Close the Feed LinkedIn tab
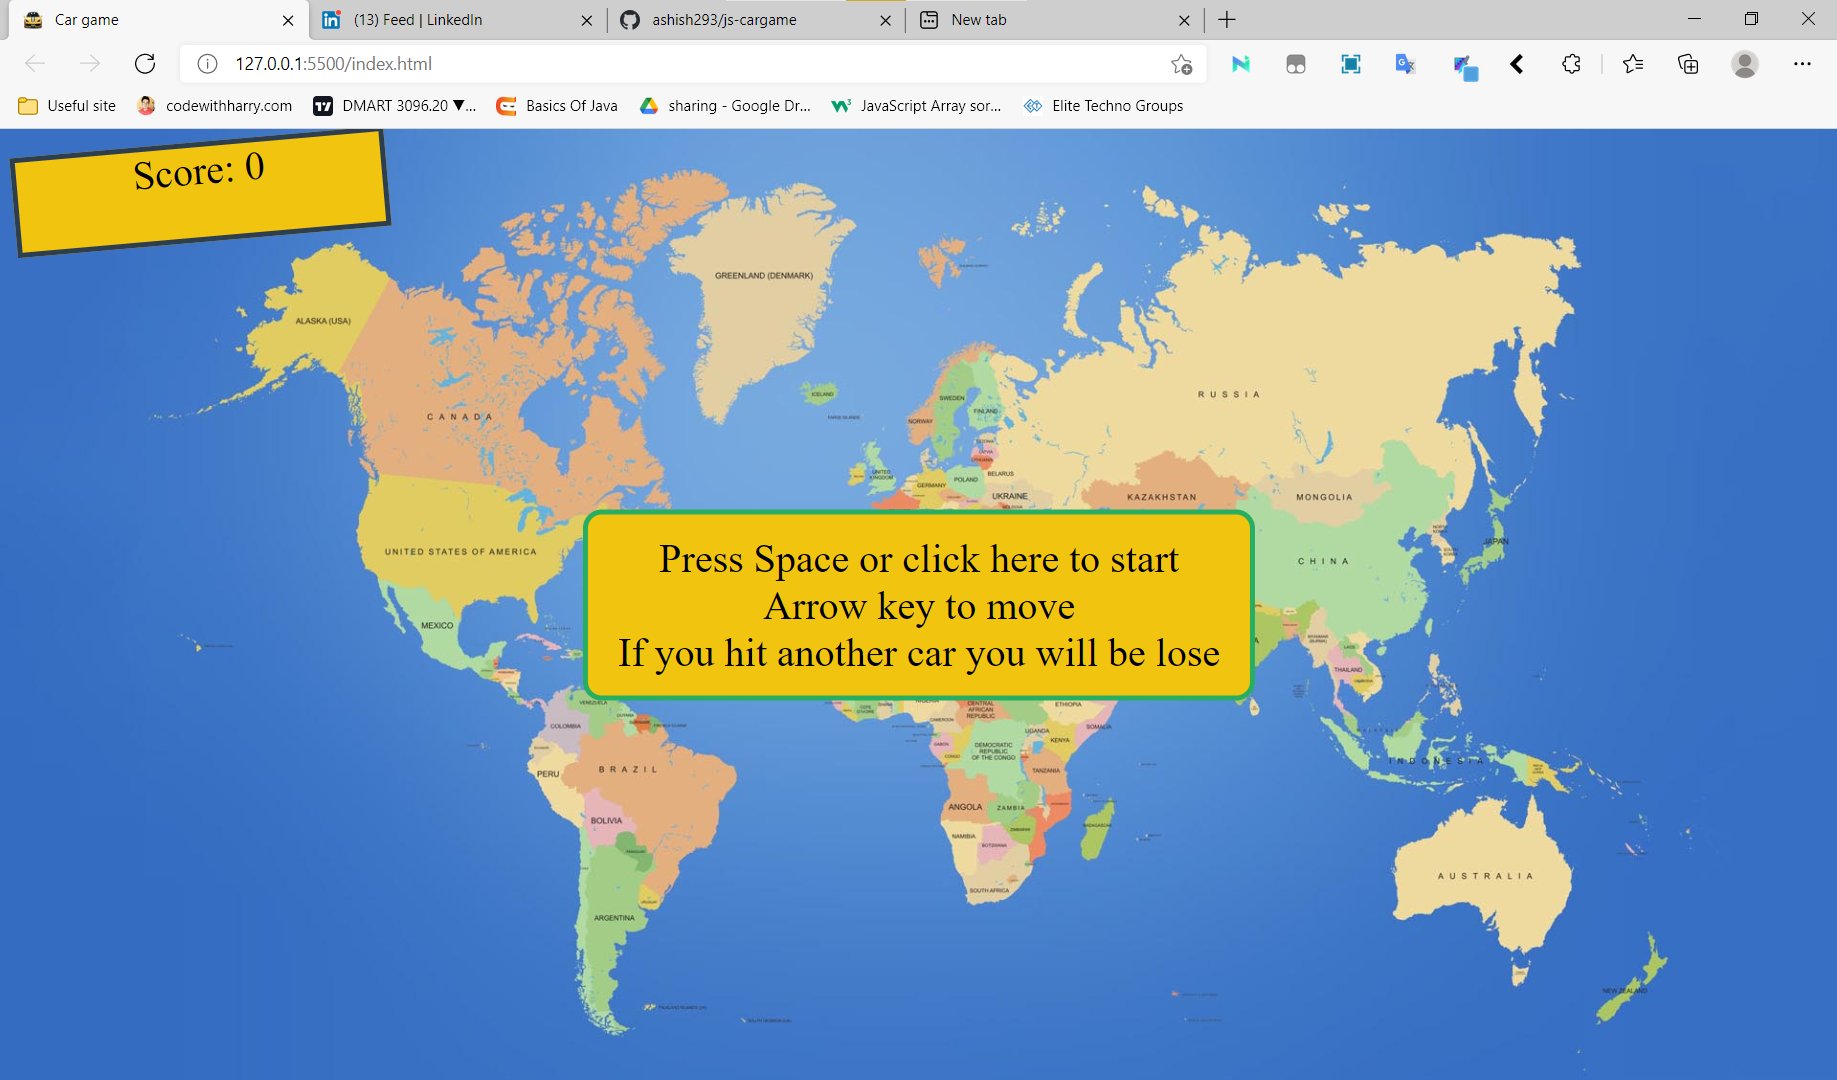Screen dimensions: 1837x1080 pyautogui.click(x=587, y=20)
